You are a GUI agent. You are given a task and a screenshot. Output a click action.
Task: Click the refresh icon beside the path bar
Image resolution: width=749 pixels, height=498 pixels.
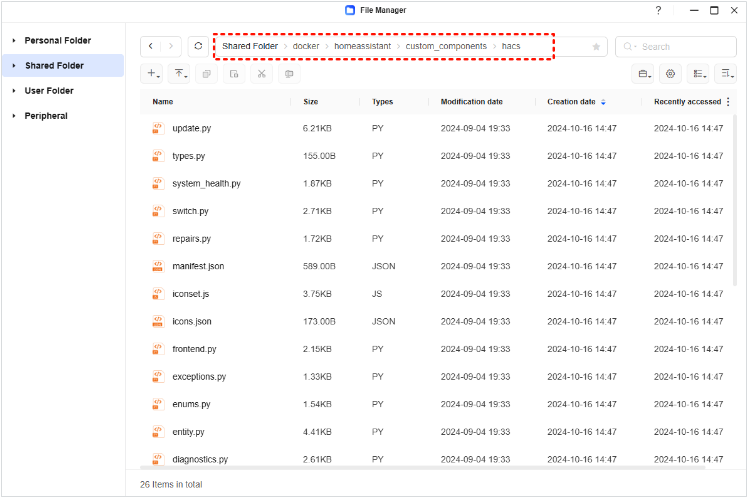[199, 46]
